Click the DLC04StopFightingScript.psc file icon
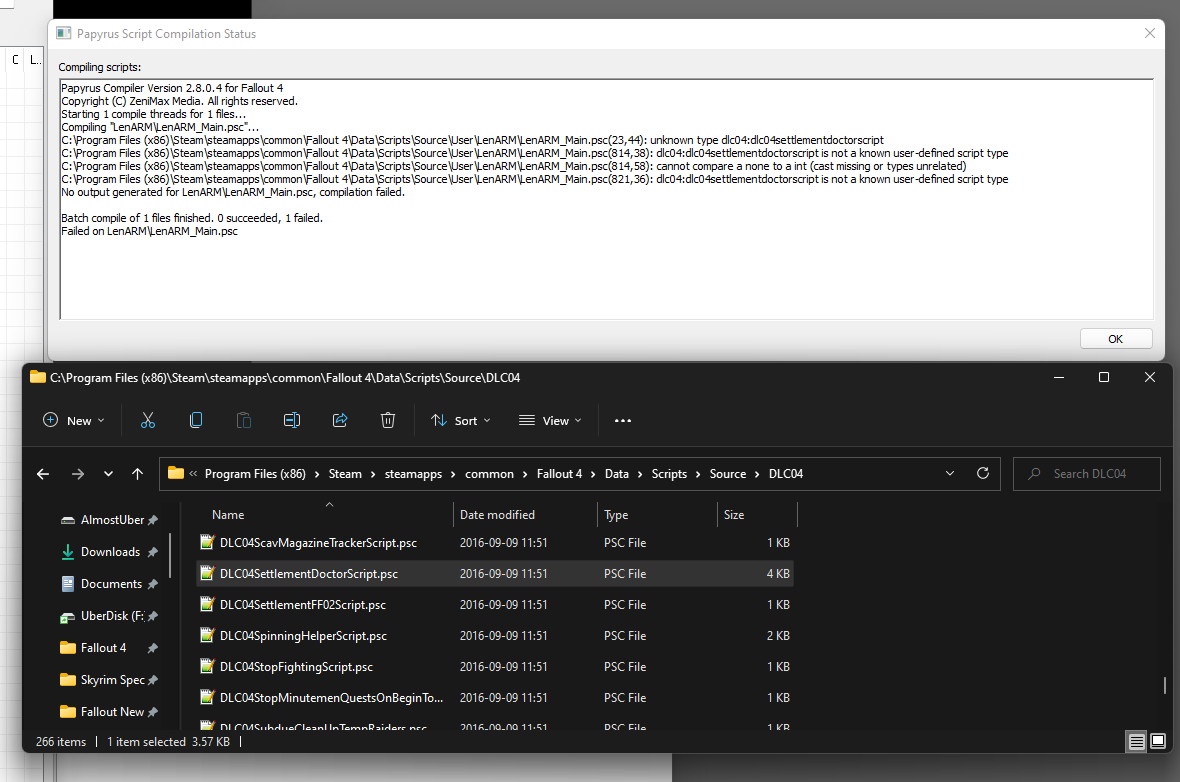This screenshot has width=1180, height=782. [x=207, y=665]
